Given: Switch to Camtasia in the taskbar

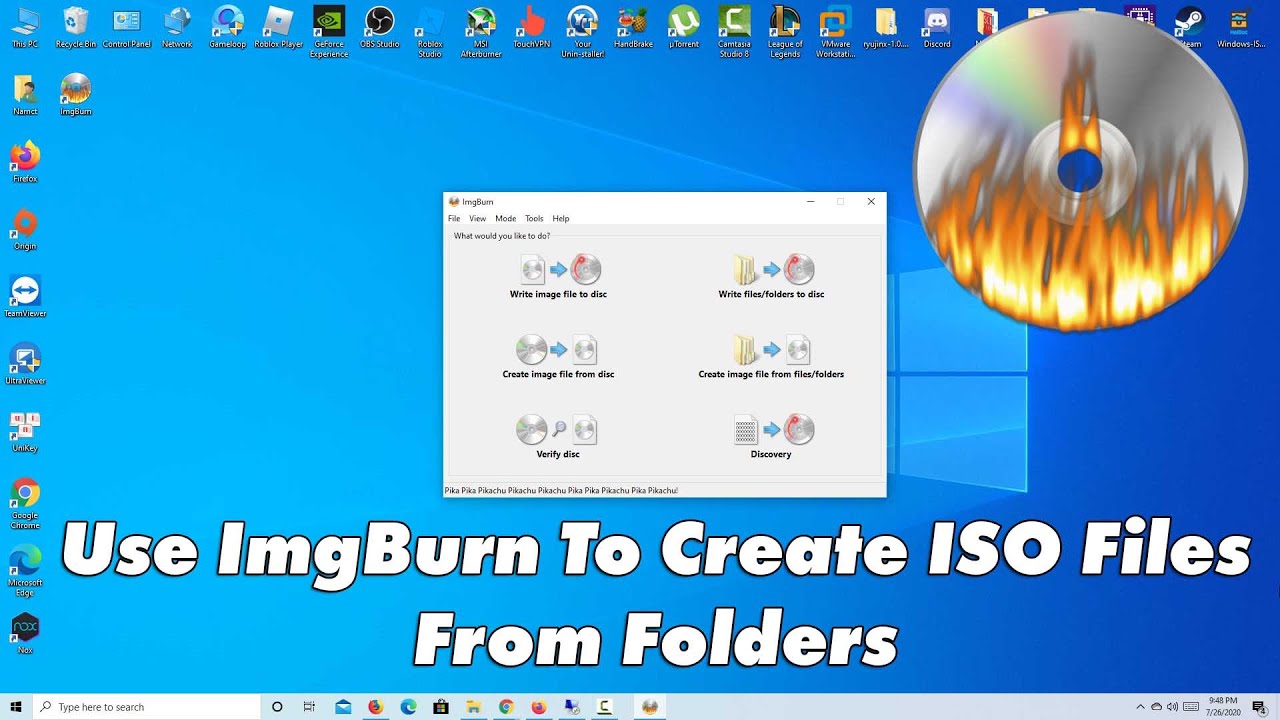Looking at the screenshot, I should pos(604,707).
